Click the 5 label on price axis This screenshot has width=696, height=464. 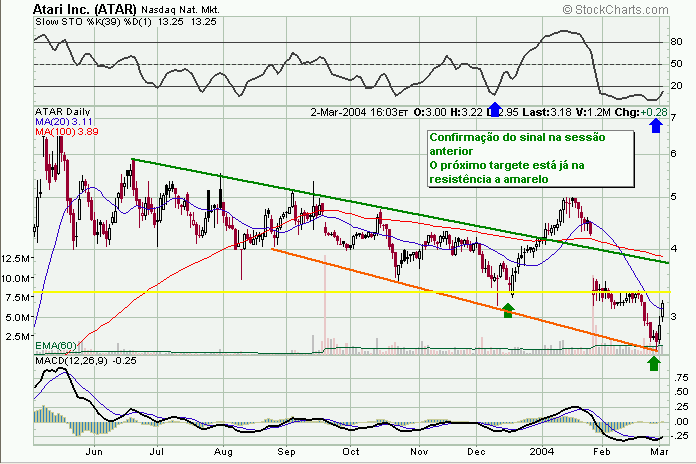click(673, 197)
